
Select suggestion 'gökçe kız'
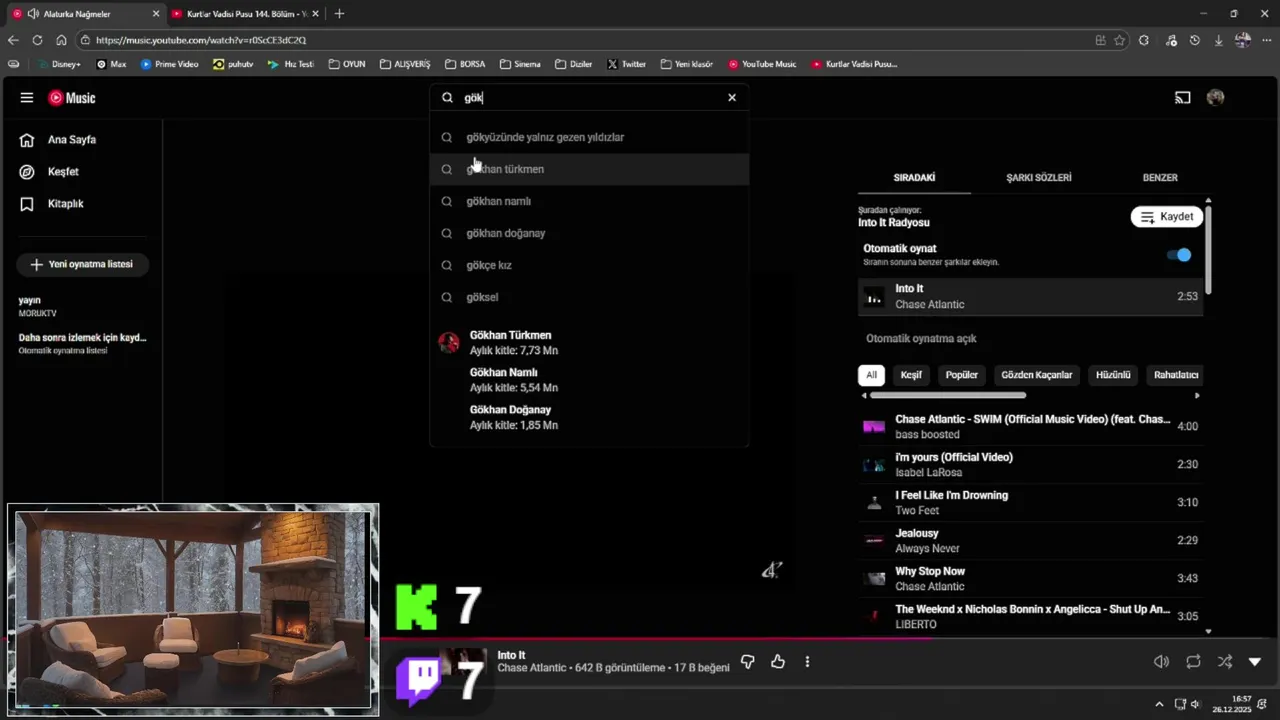tap(590, 265)
